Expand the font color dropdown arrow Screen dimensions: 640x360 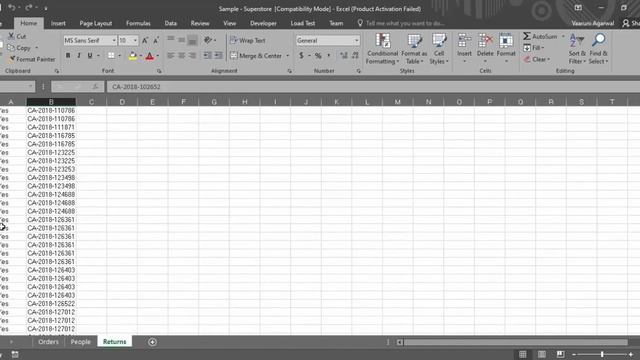pyautogui.click(x=158, y=56)
